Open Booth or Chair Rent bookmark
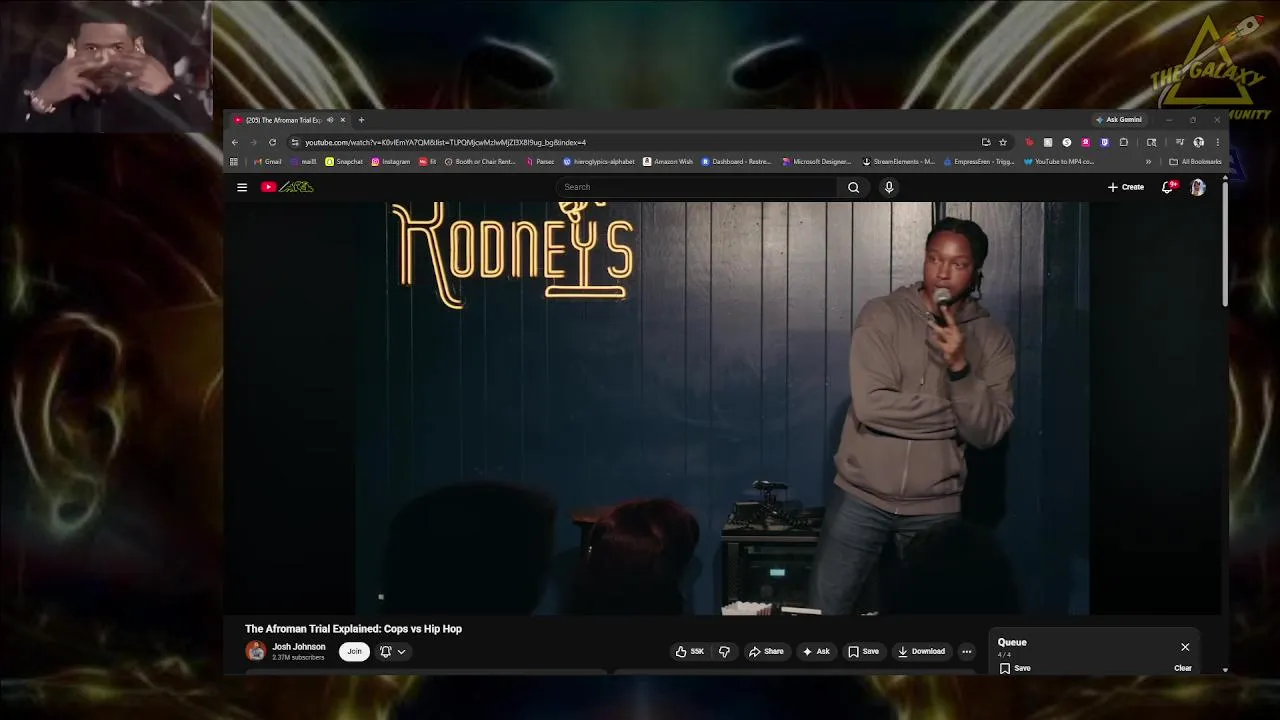Viewport: 1280px width, 720px height. pos(480,161)
